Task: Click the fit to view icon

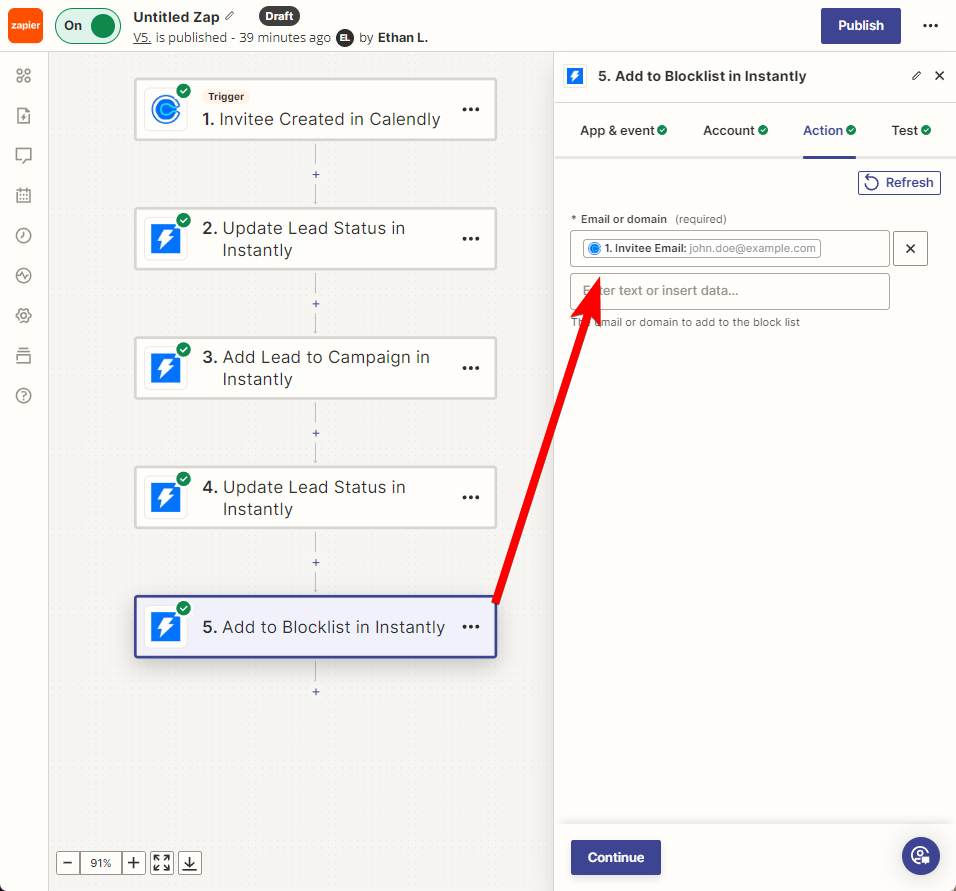Action: click(x=162, y=863)
